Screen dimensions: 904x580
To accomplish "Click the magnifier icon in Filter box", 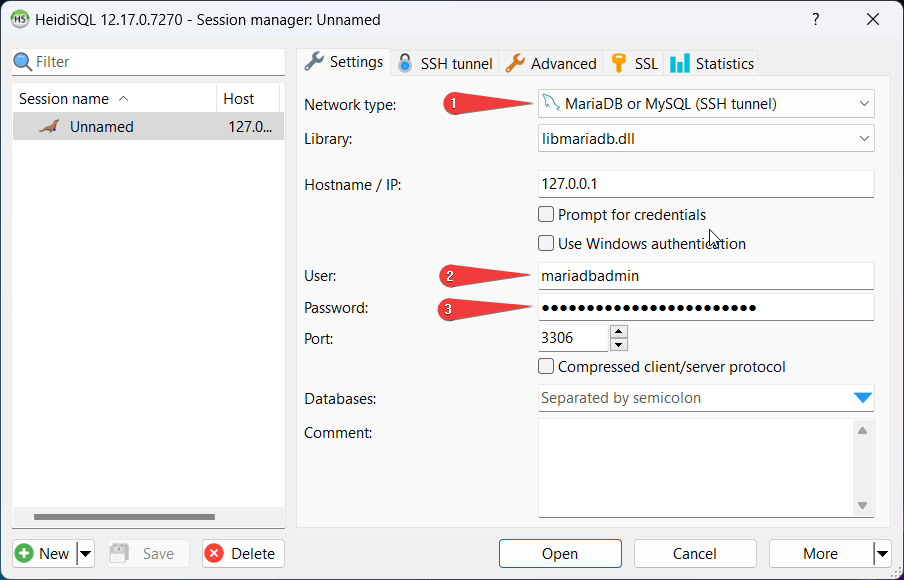I will pyautogui.click(x=23, y=62).
